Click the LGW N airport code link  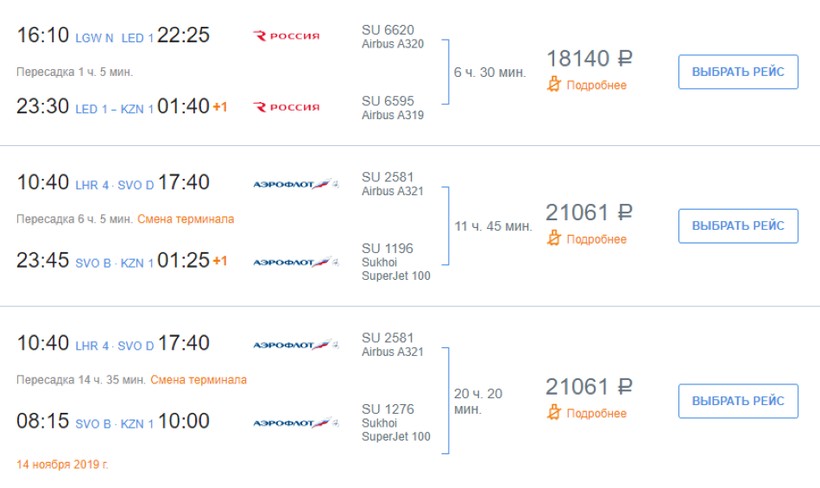click(x=94, y=38)
